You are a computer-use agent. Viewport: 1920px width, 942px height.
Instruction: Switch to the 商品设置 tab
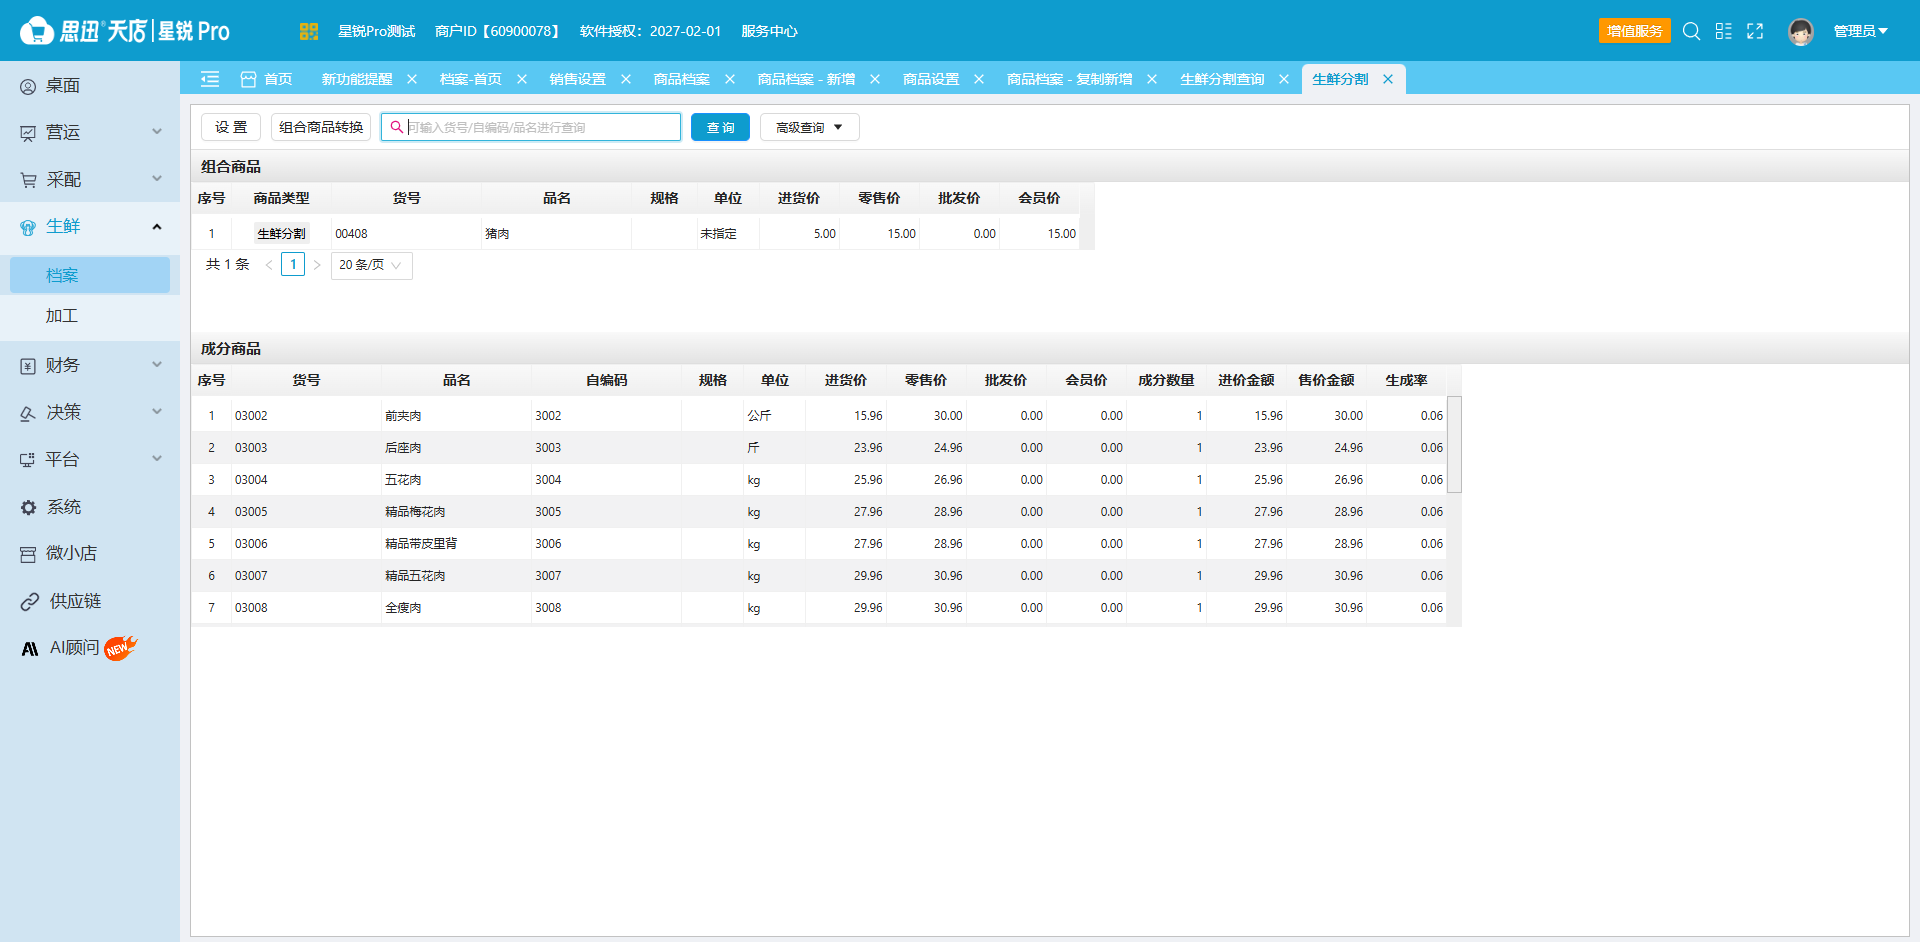tap(931, 79)
